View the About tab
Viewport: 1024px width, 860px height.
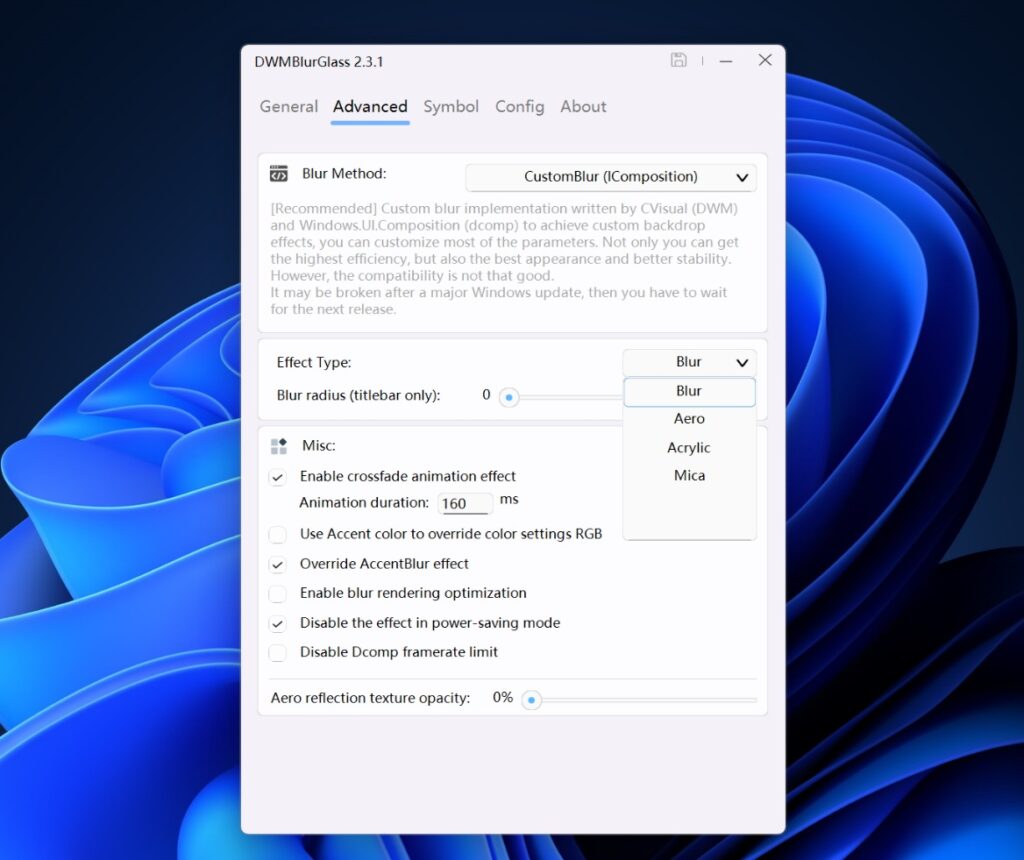[x=583, y=107]
